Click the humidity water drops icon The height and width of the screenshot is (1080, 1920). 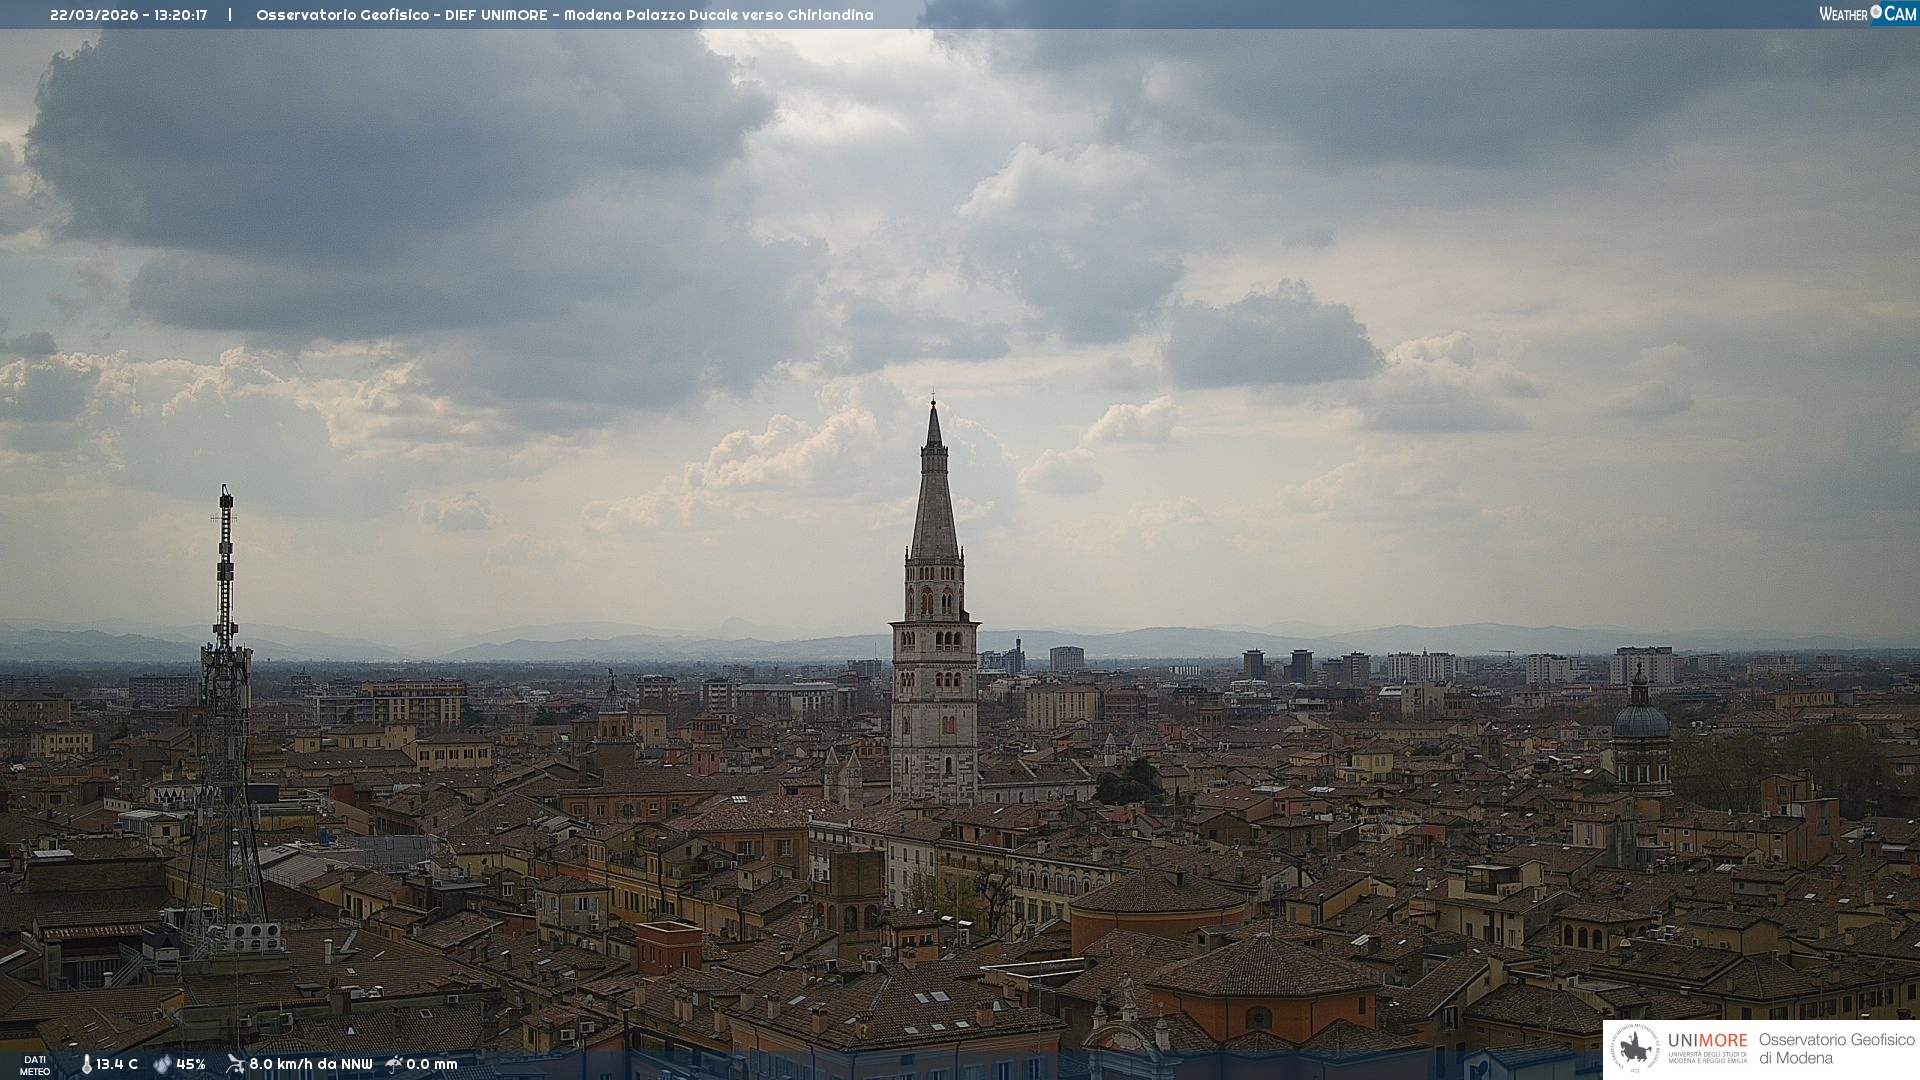[162, 1064]
